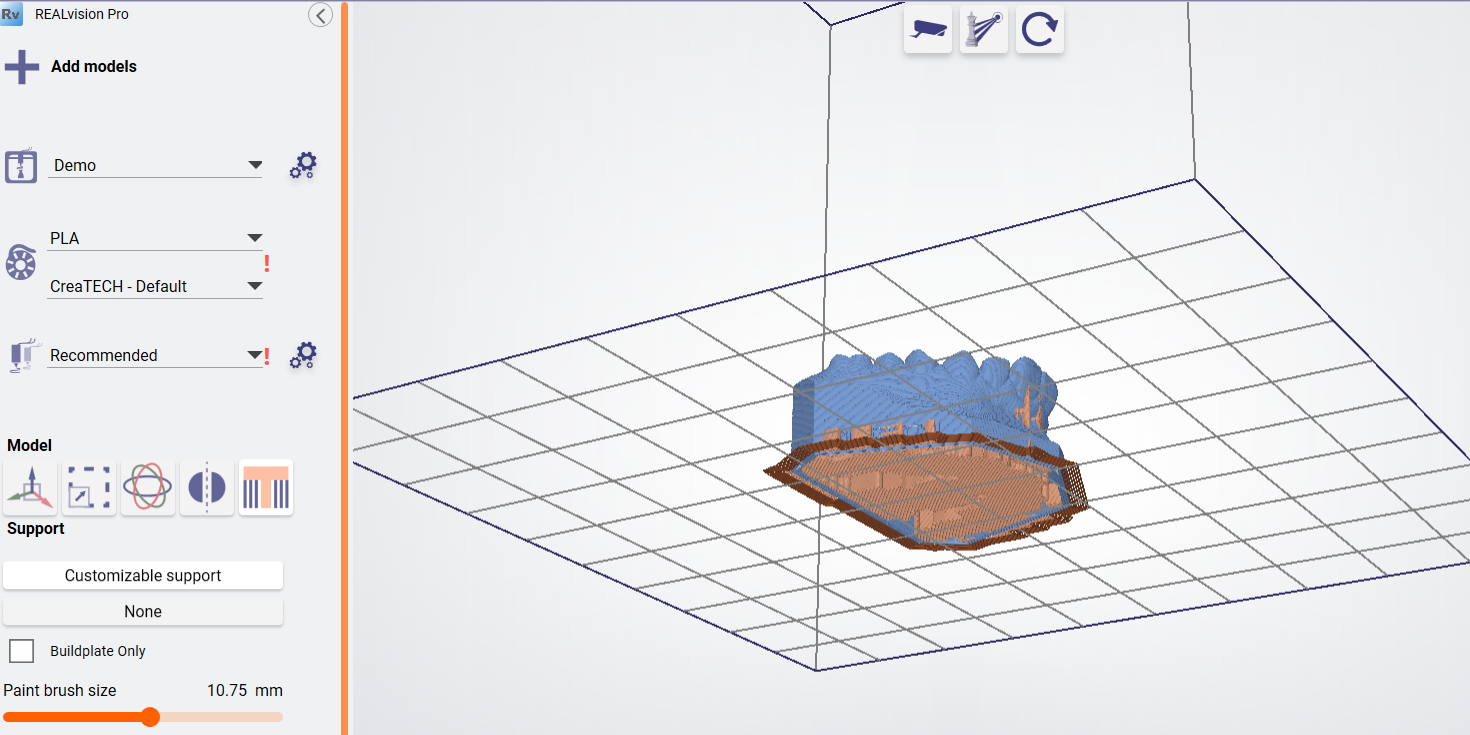Enable the Buildplate Only checkbox
Viewport: 1470px width, 735px height.
(x=21, y=650)
